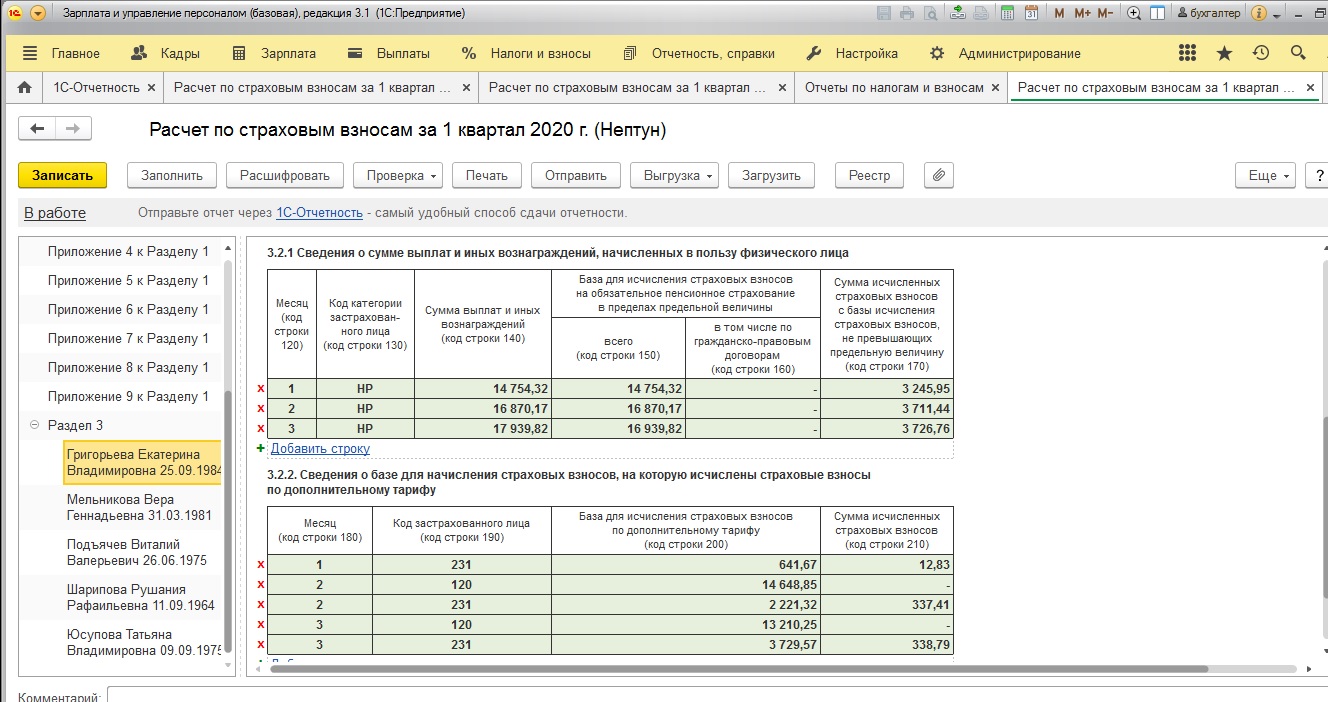Select Приложение 9 к Разделу 1
Viewport: 1328px width, 702px height.
tap(128, 396)
